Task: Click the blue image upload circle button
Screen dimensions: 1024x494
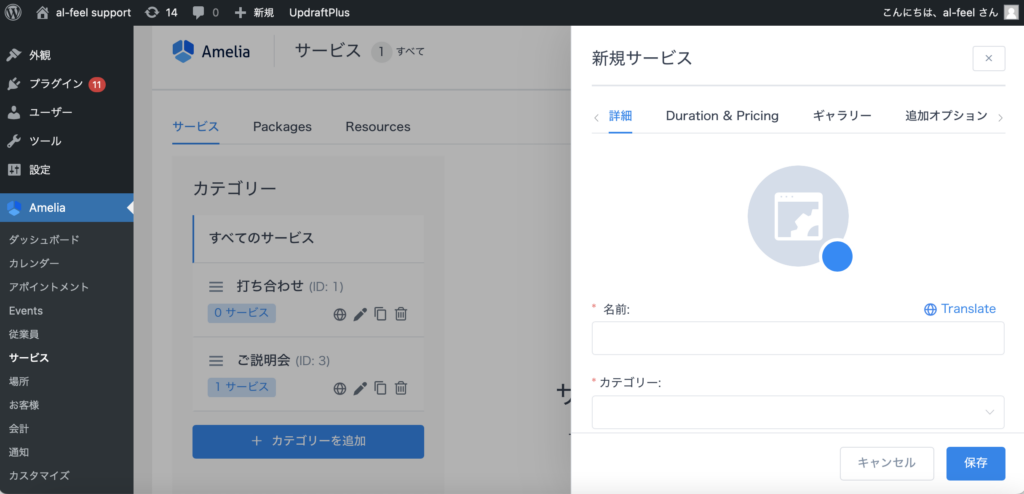Action: [836, 256]
